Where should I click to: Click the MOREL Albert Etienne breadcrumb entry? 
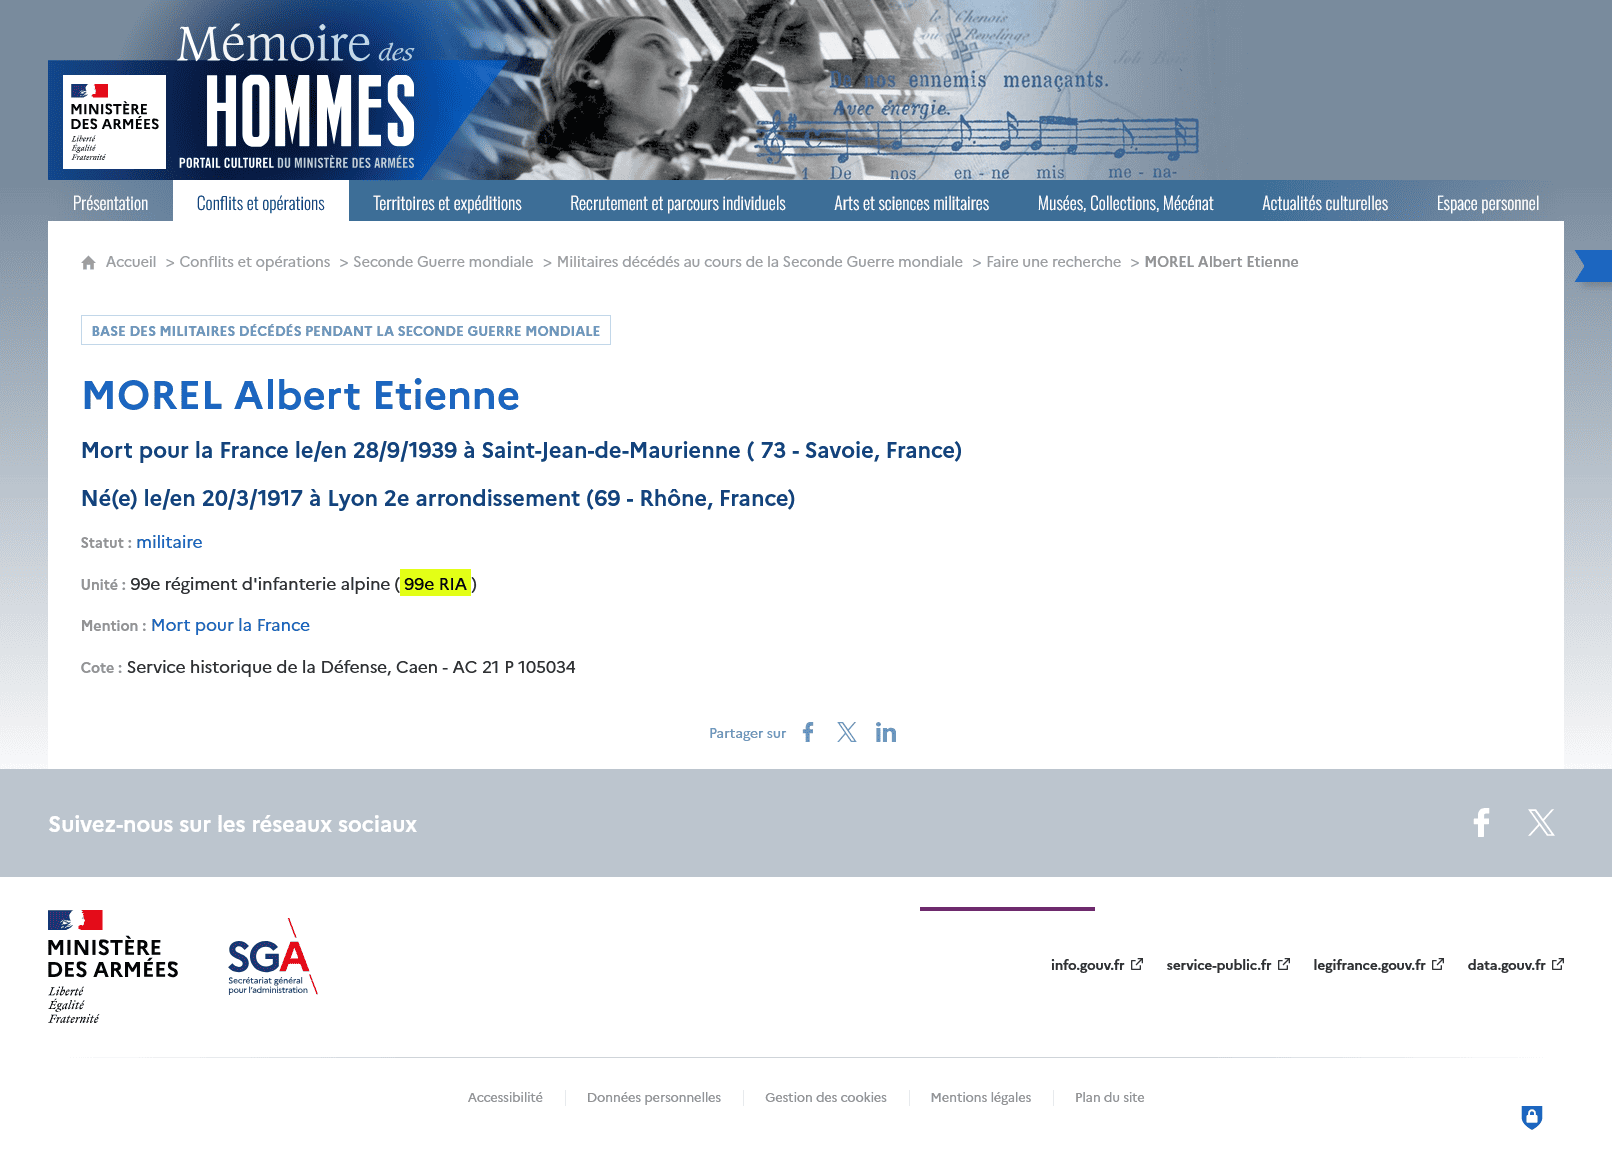pyautogui.click(x=1222, y=262)
